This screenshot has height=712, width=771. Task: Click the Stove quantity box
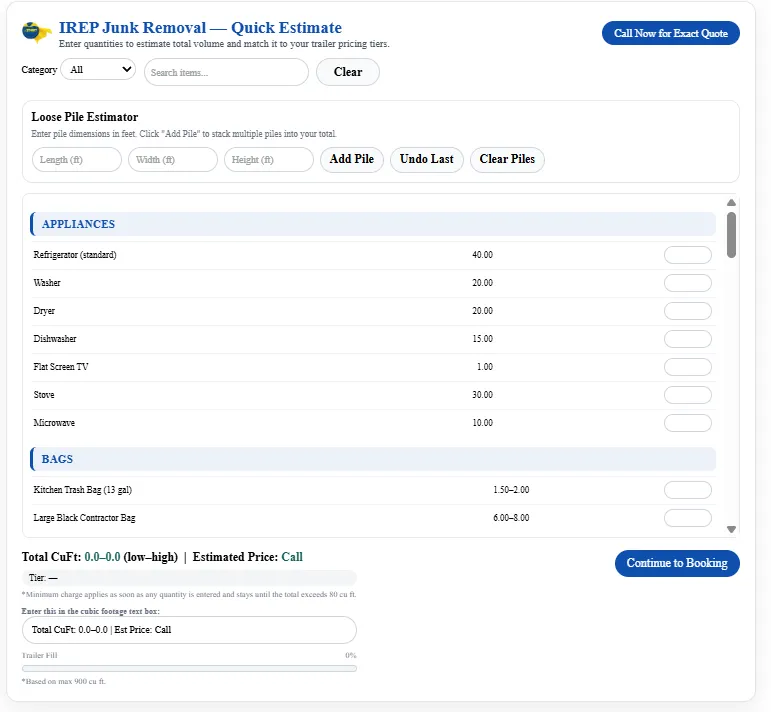click(687, 395)
